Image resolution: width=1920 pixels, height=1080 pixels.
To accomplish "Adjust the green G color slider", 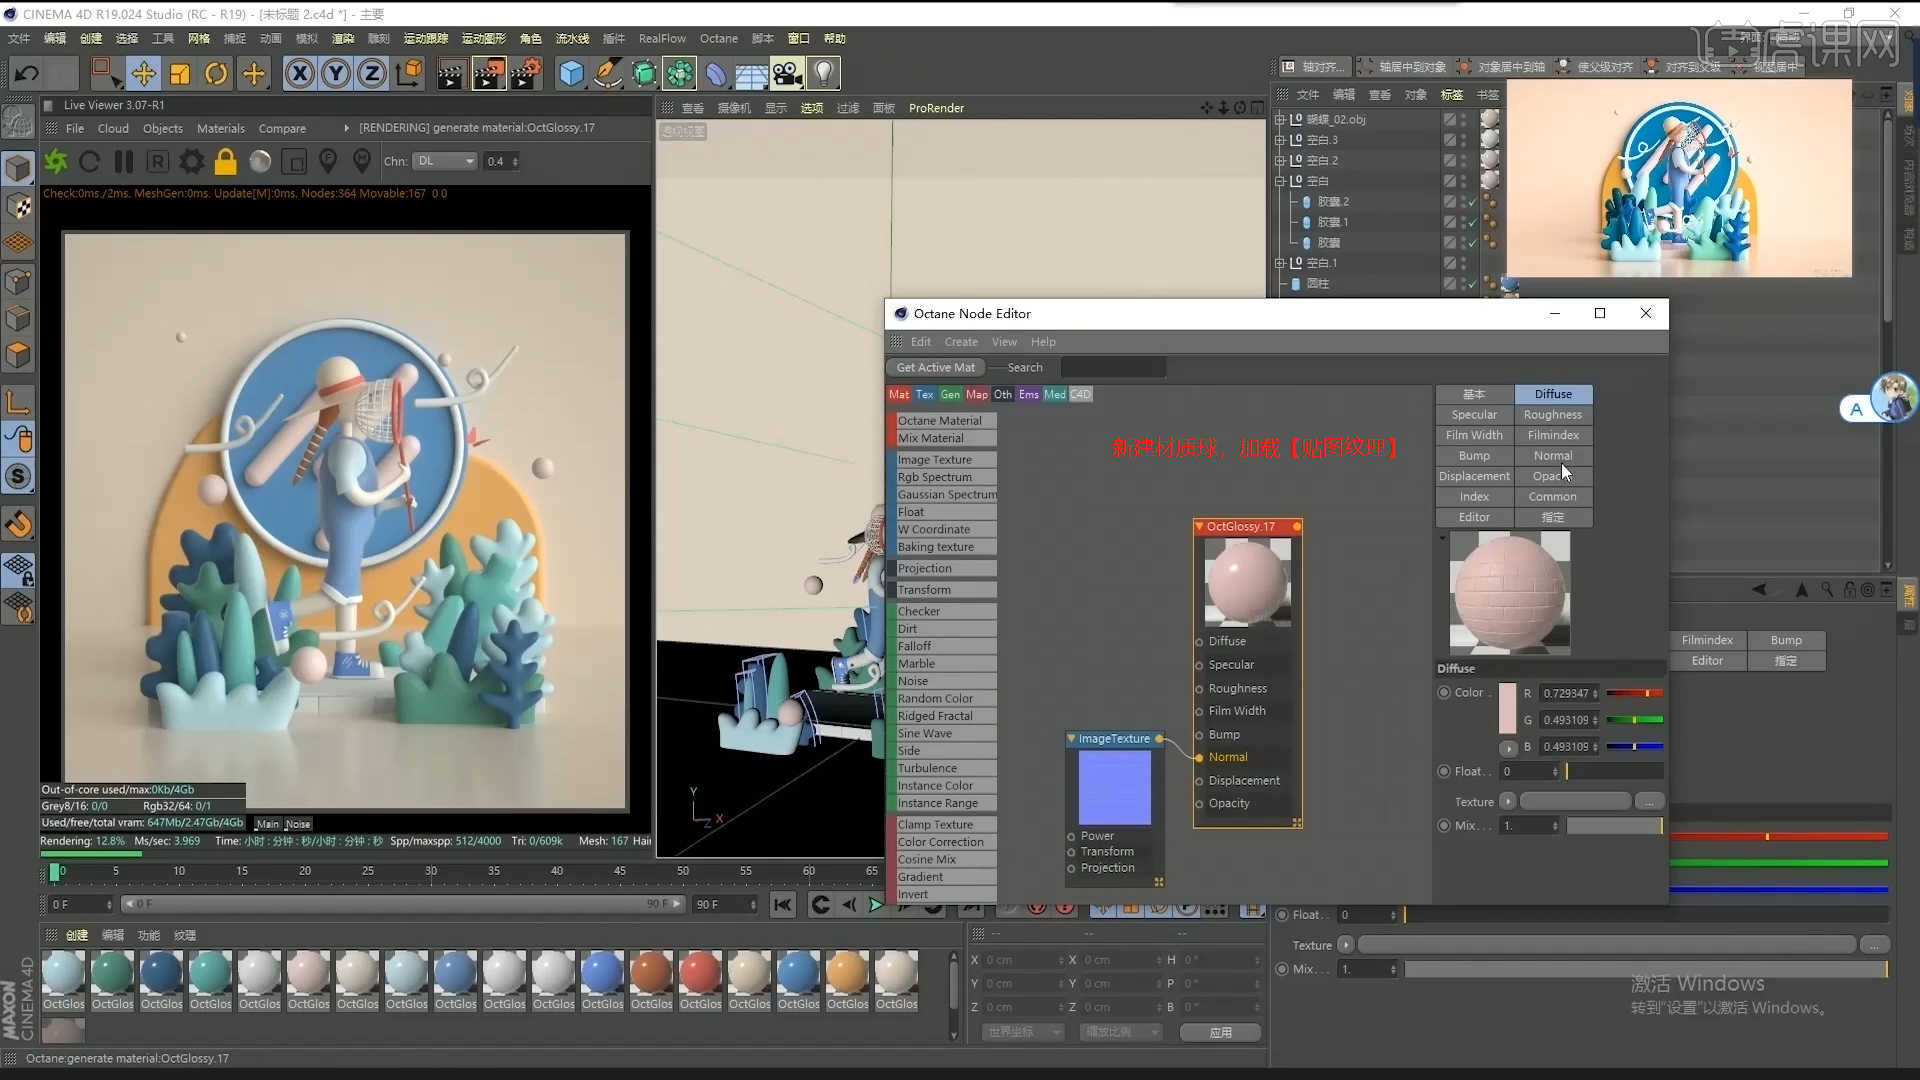I will tap(1634, 720).
